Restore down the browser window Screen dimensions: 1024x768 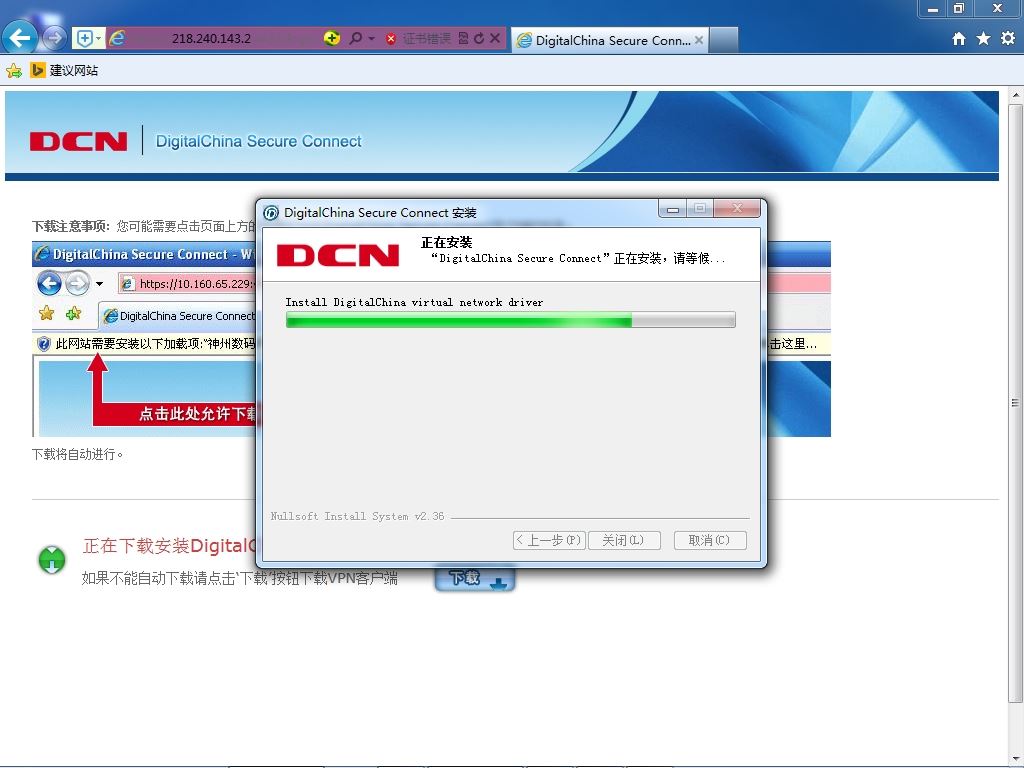click(959, 8)
